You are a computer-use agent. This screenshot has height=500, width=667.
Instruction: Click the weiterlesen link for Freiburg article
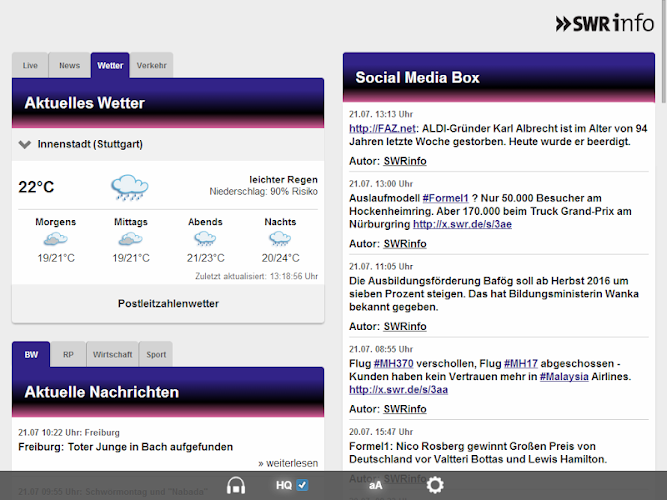288,463
